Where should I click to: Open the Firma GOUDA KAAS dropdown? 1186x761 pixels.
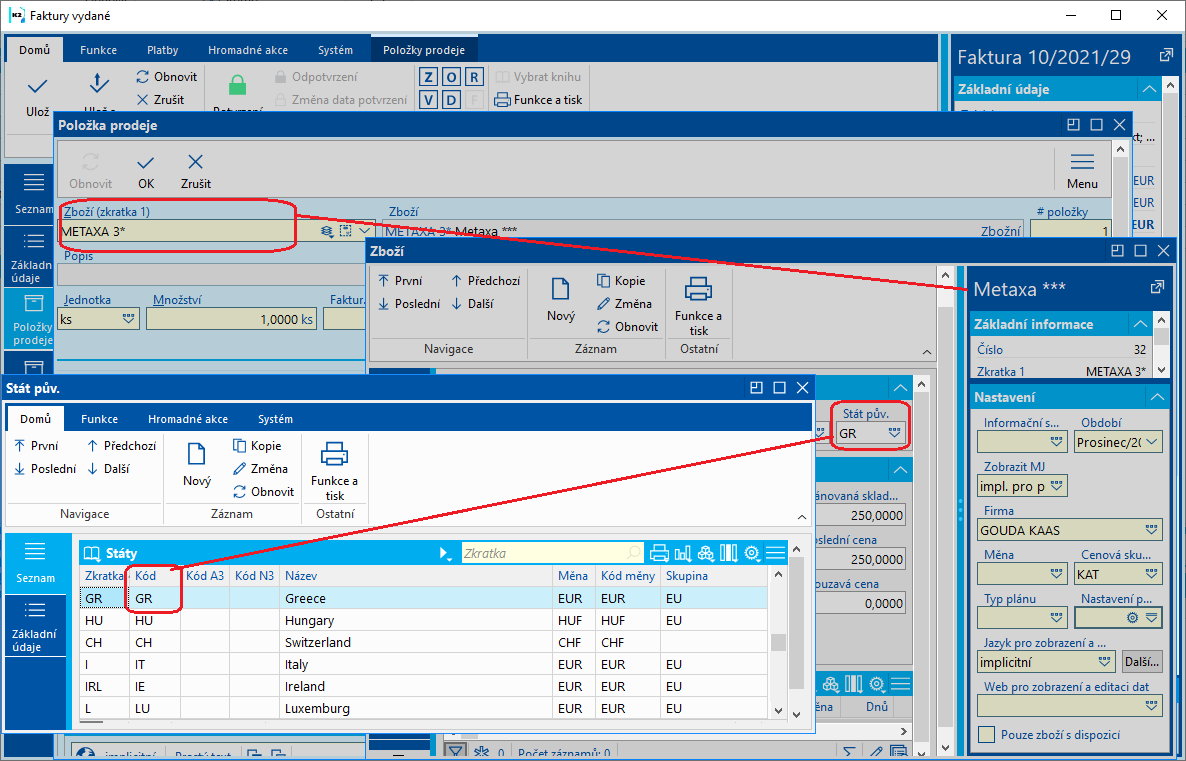coord(1150,530)
